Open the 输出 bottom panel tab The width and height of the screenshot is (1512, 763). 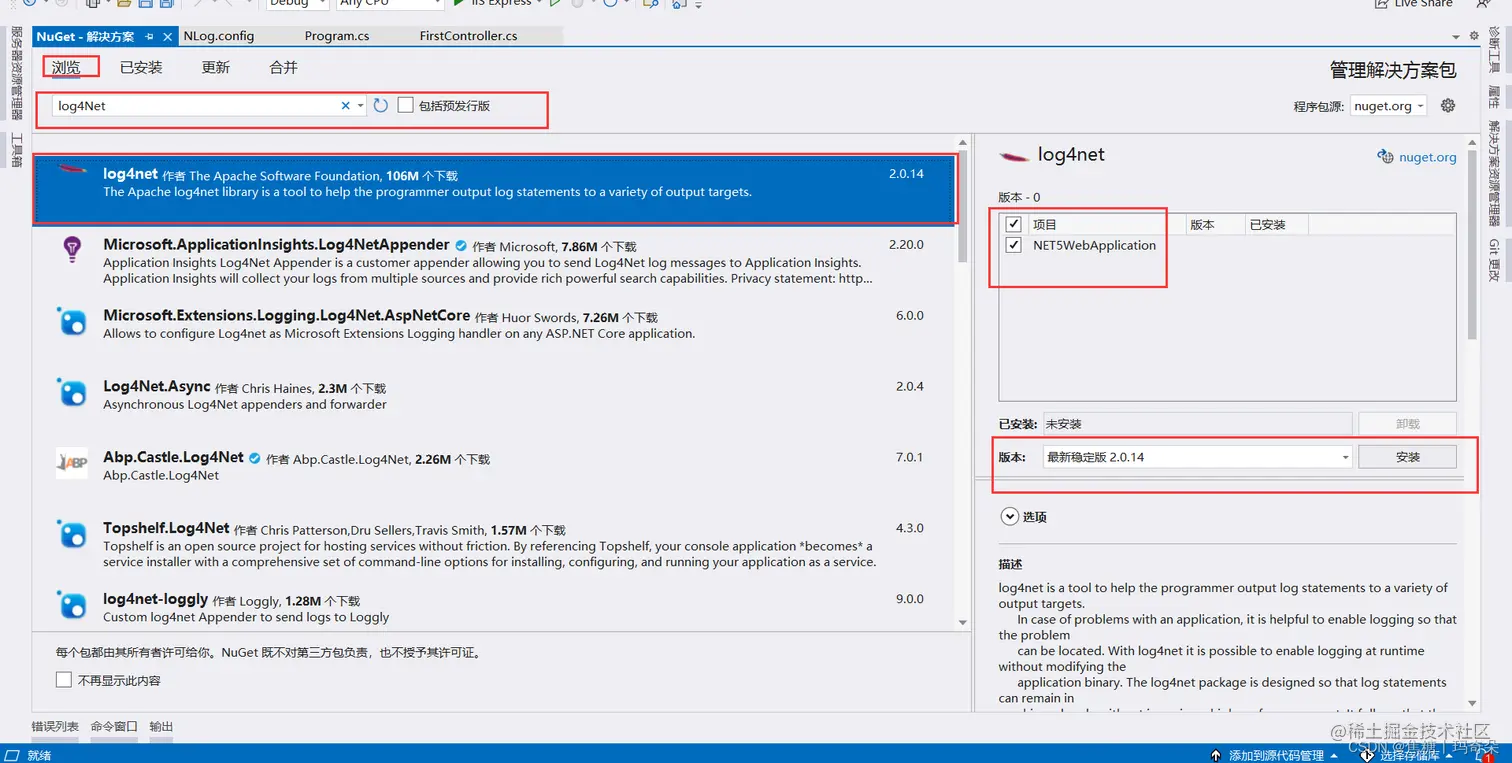(161, 727)
